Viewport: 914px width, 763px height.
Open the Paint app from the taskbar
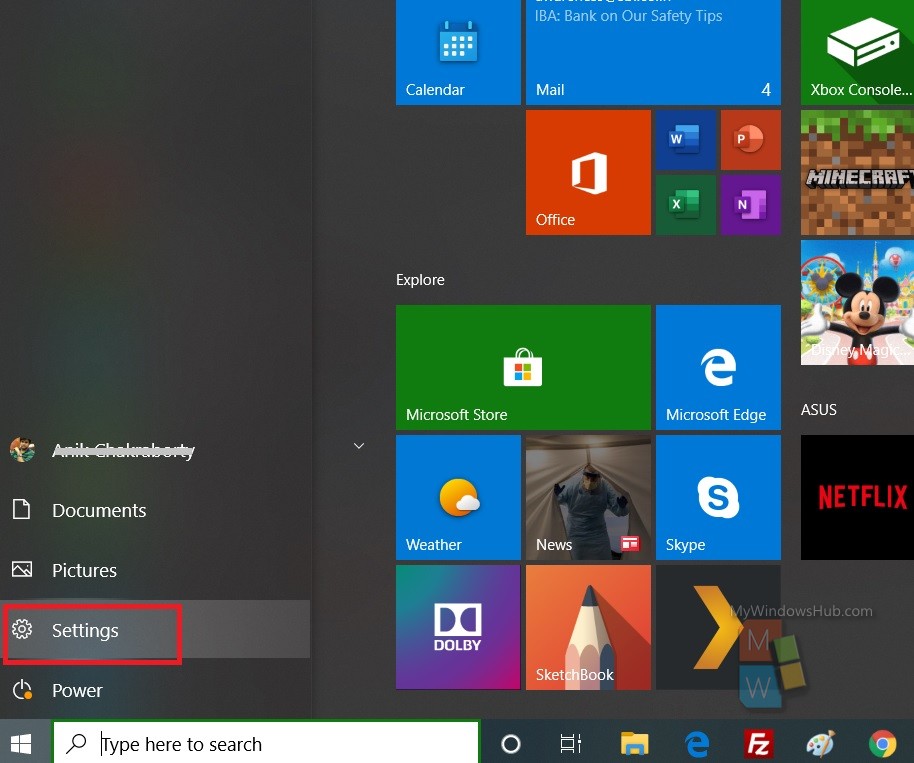(x=821, y=744)
